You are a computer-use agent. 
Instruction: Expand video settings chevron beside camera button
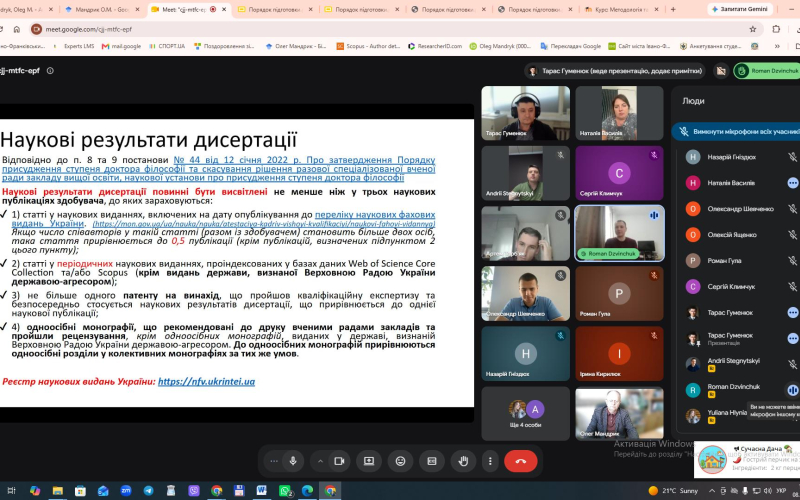click(x=320, y=461)
